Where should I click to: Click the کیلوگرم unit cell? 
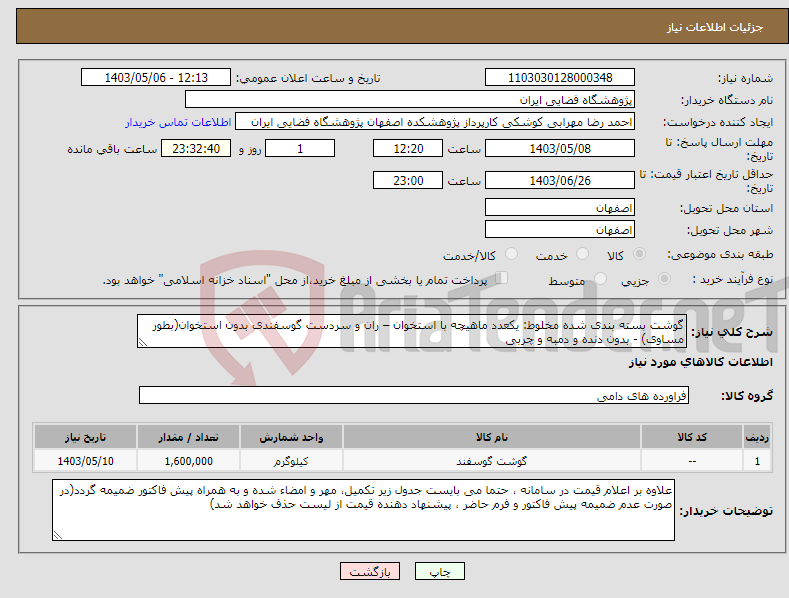[x=291, y=461]
